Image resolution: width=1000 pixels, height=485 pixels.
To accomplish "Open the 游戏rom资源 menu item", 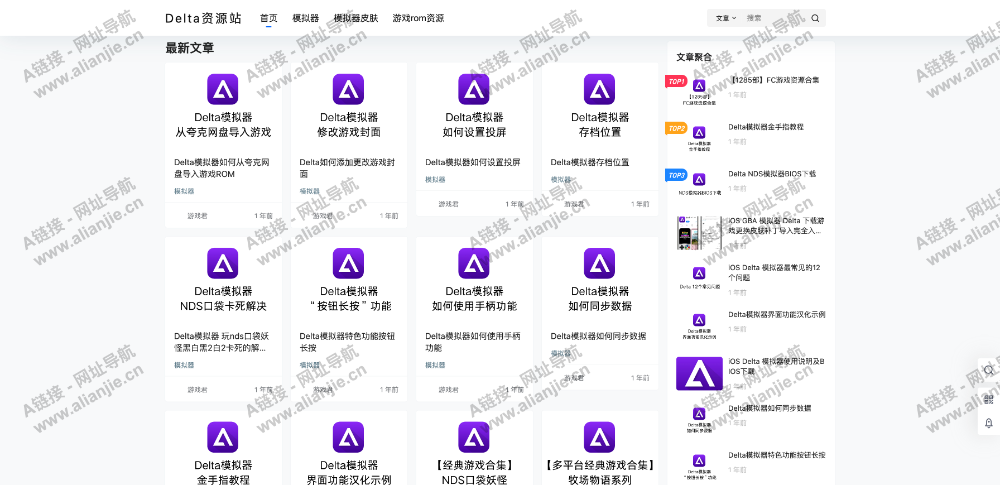I will (418, 19).
